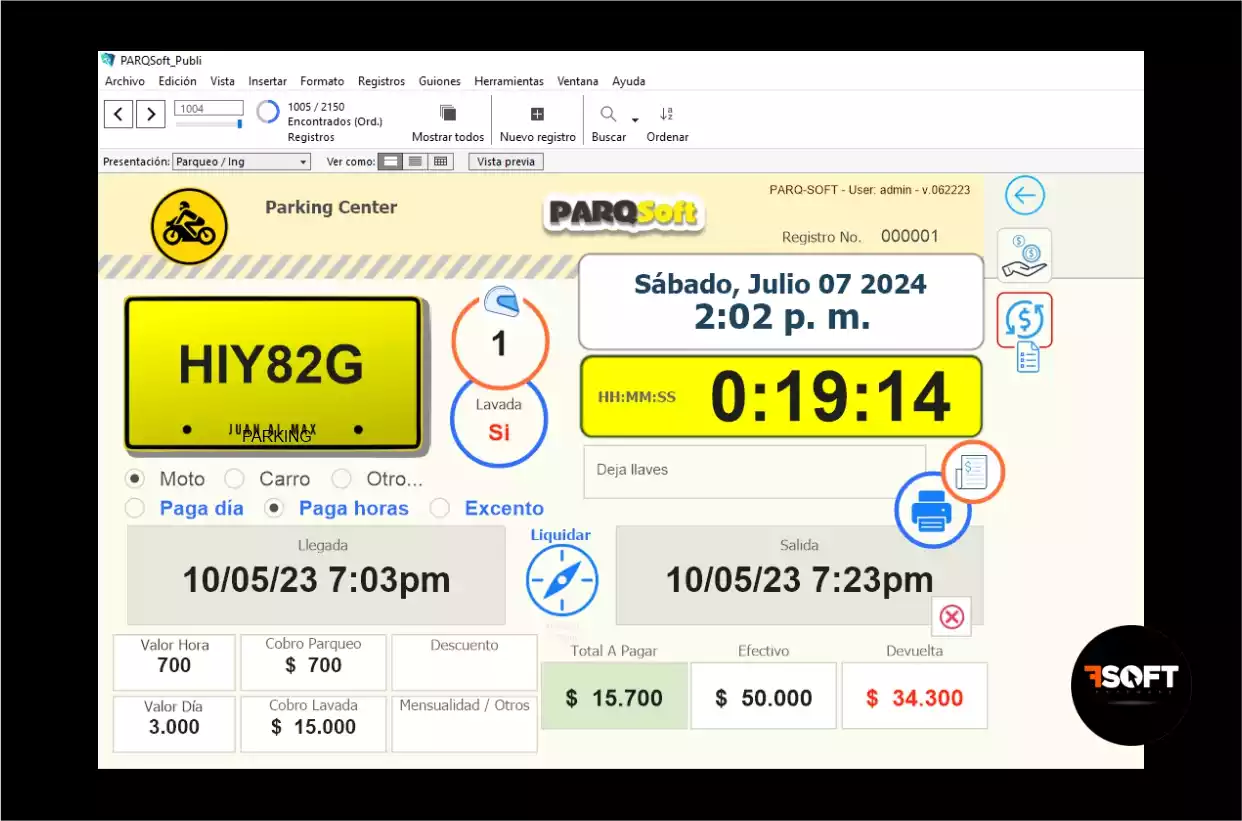This screenshot has height=821, width=1242.
Task: Click the Llegada date time field
Action: [316, 576]
